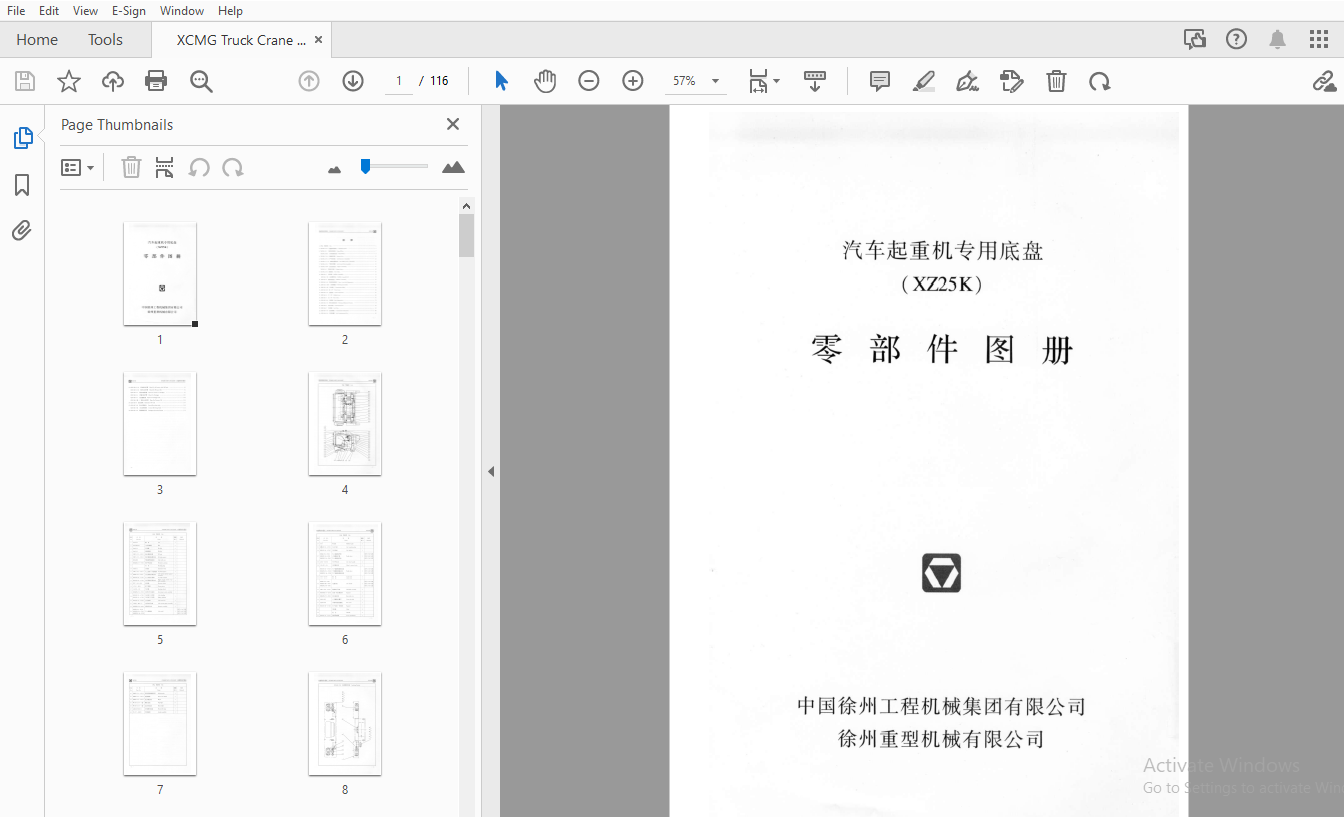
Task: Select page 6 thumbnail
Action: click(x=345, y=574)
